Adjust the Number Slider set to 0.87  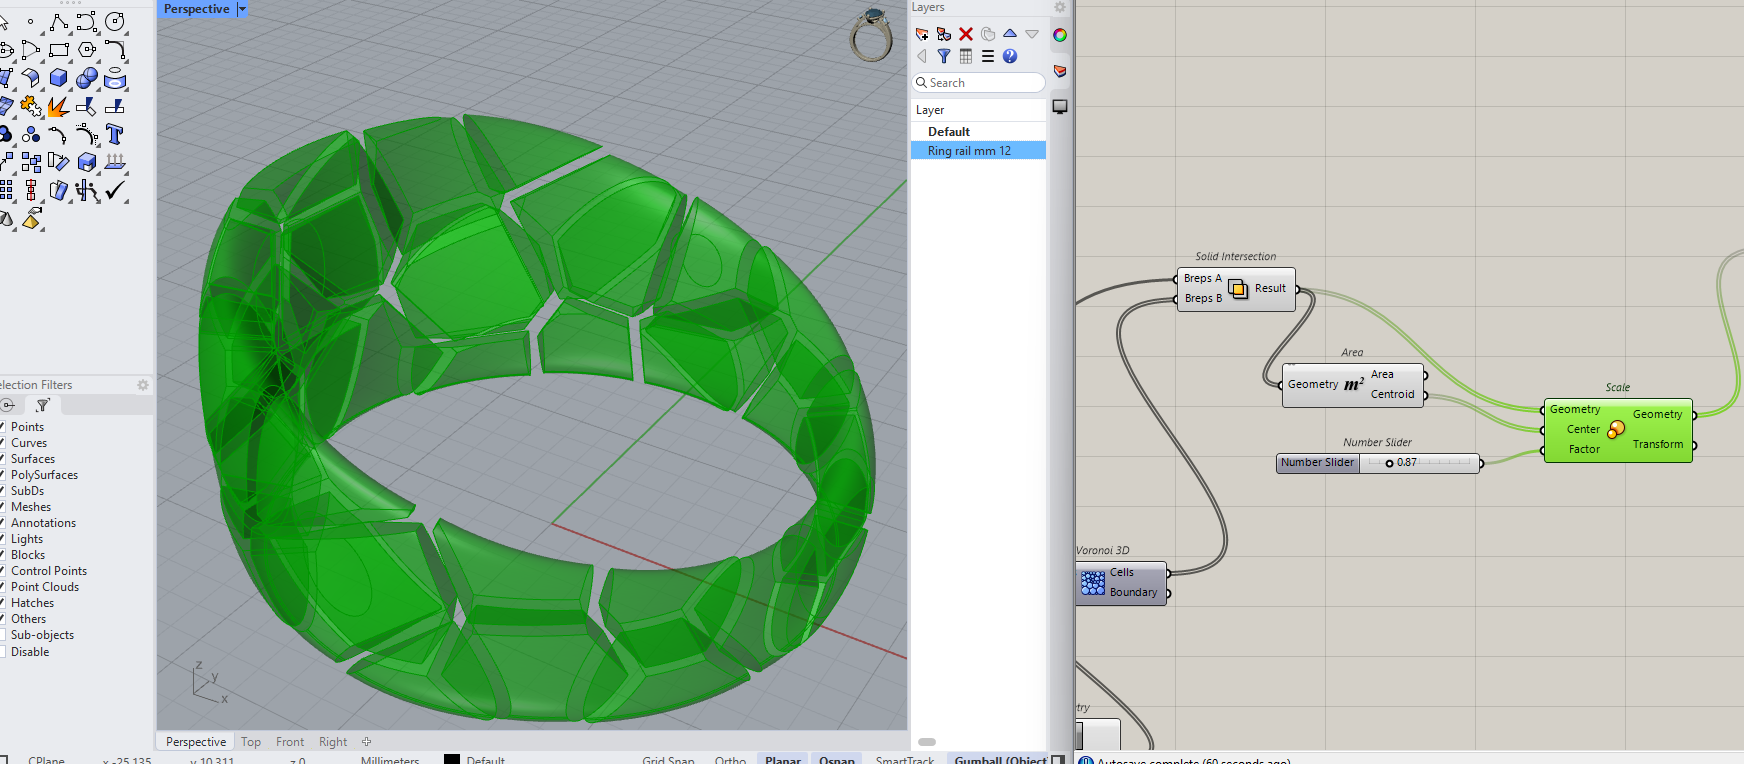(x=1378, y=463)
